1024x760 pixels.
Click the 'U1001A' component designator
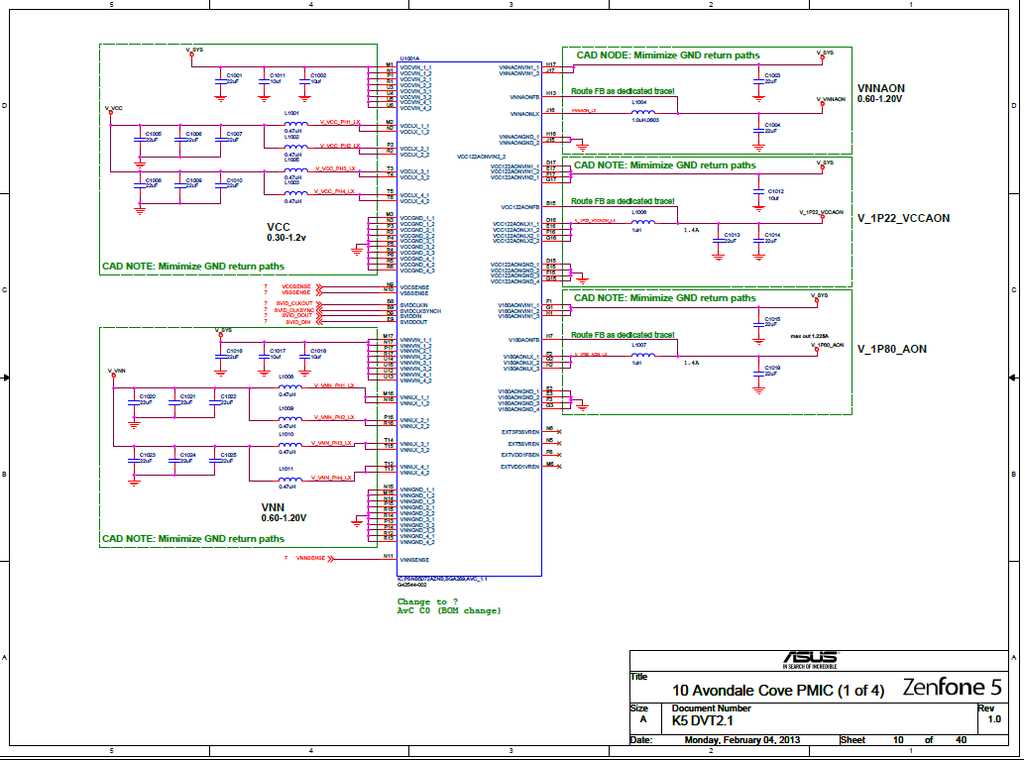[x=409, y=59]
